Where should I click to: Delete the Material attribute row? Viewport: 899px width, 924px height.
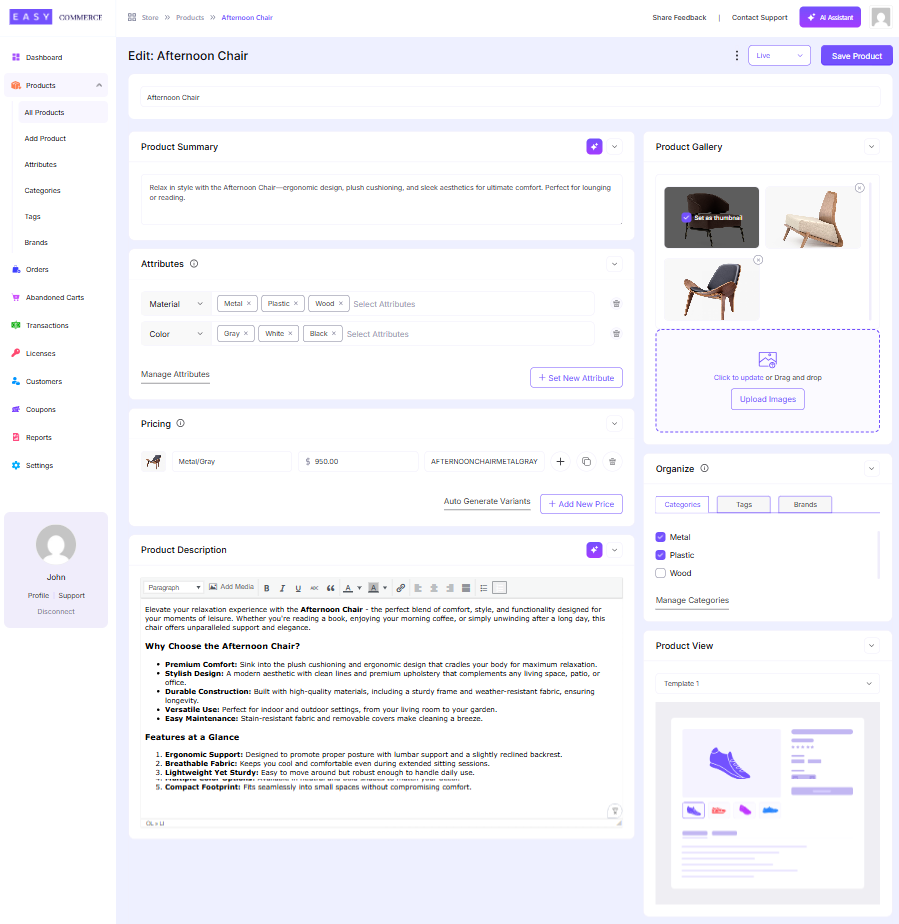click(x=616, y=303)
